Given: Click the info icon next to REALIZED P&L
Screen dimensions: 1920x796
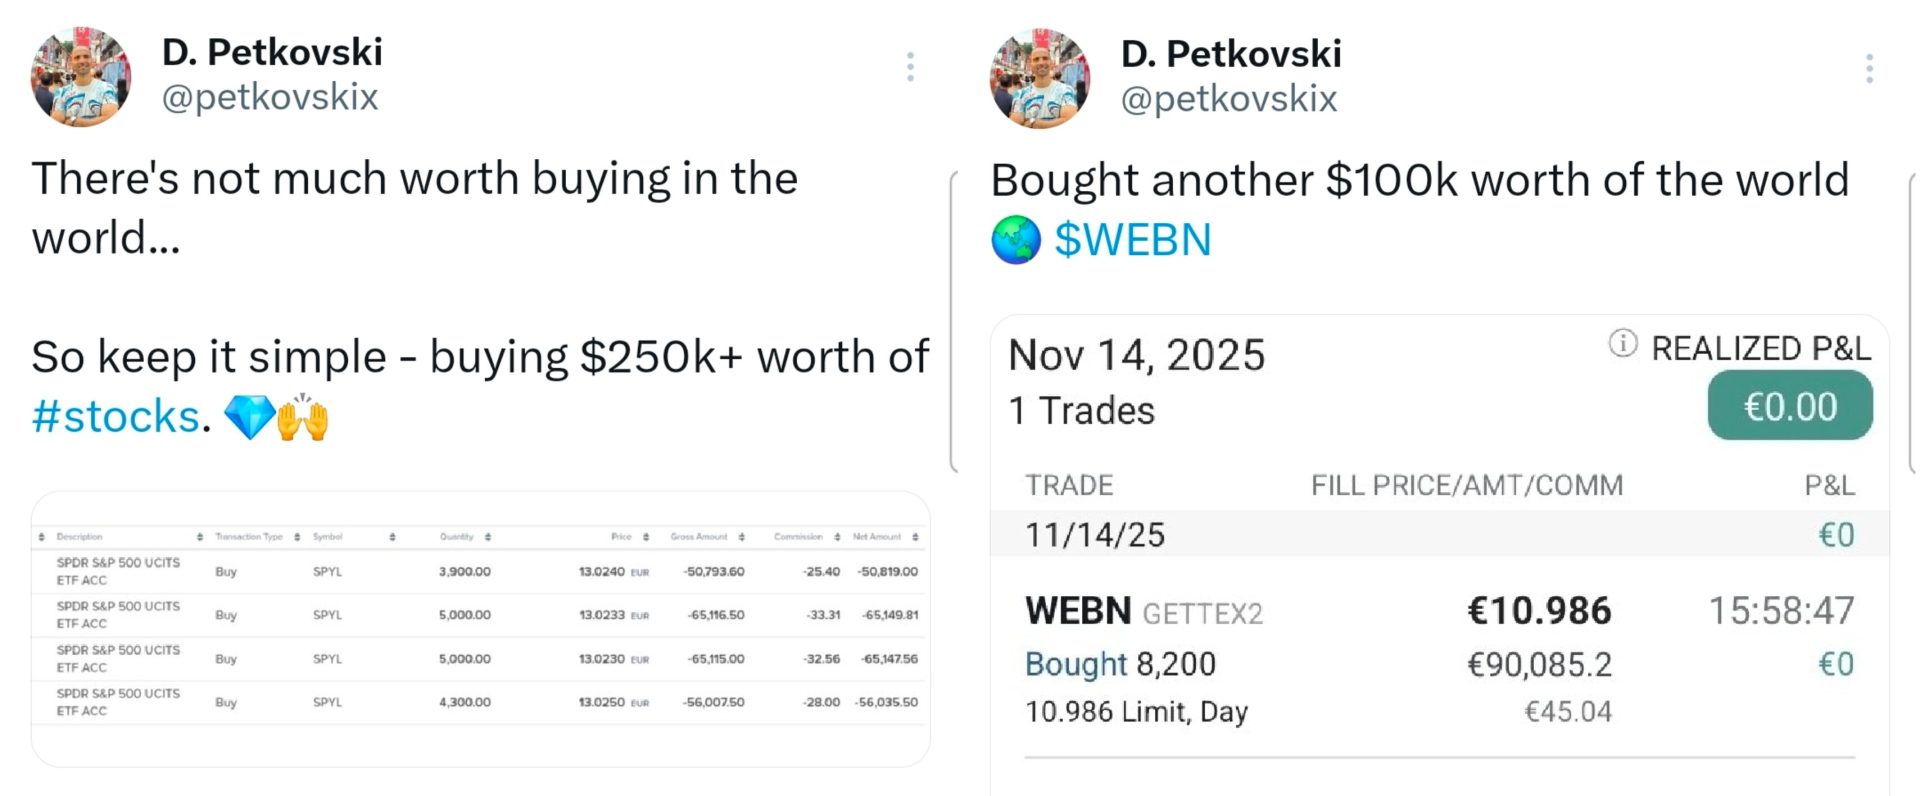Looking at the screenshot, I should (x=1623, y=345).
